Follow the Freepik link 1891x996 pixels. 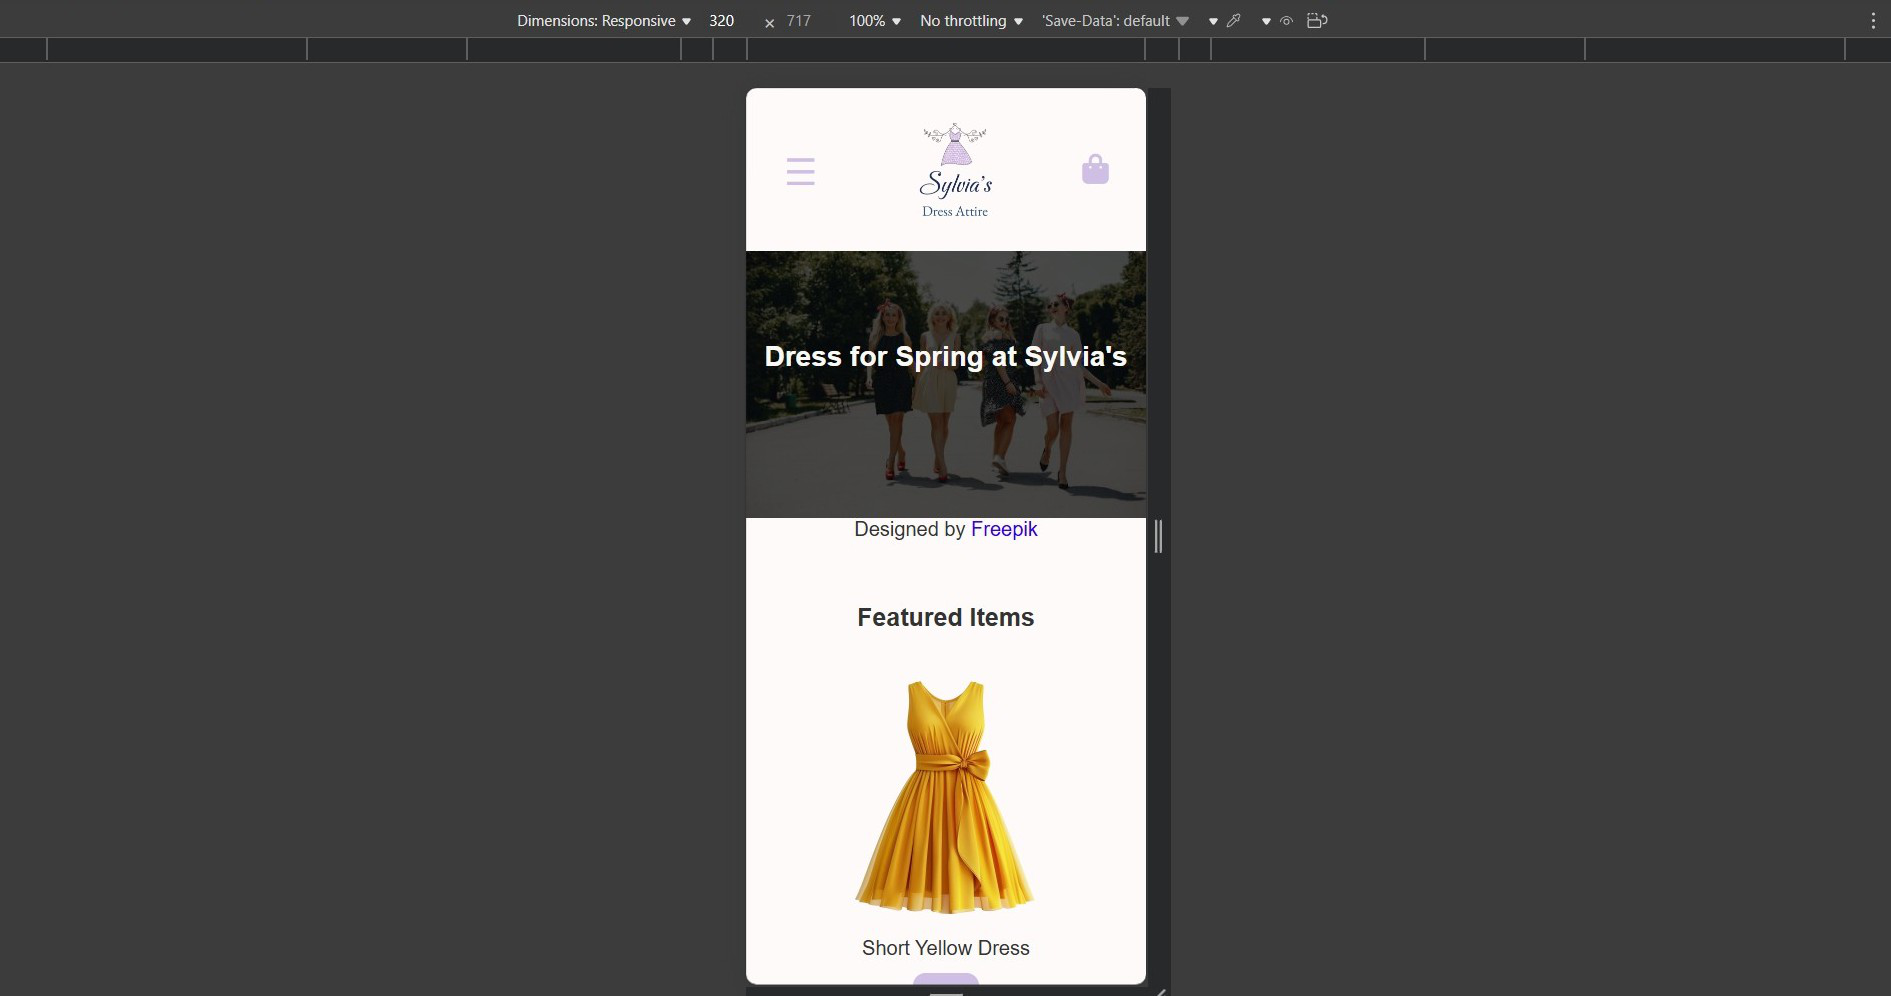click(1004, 529)
